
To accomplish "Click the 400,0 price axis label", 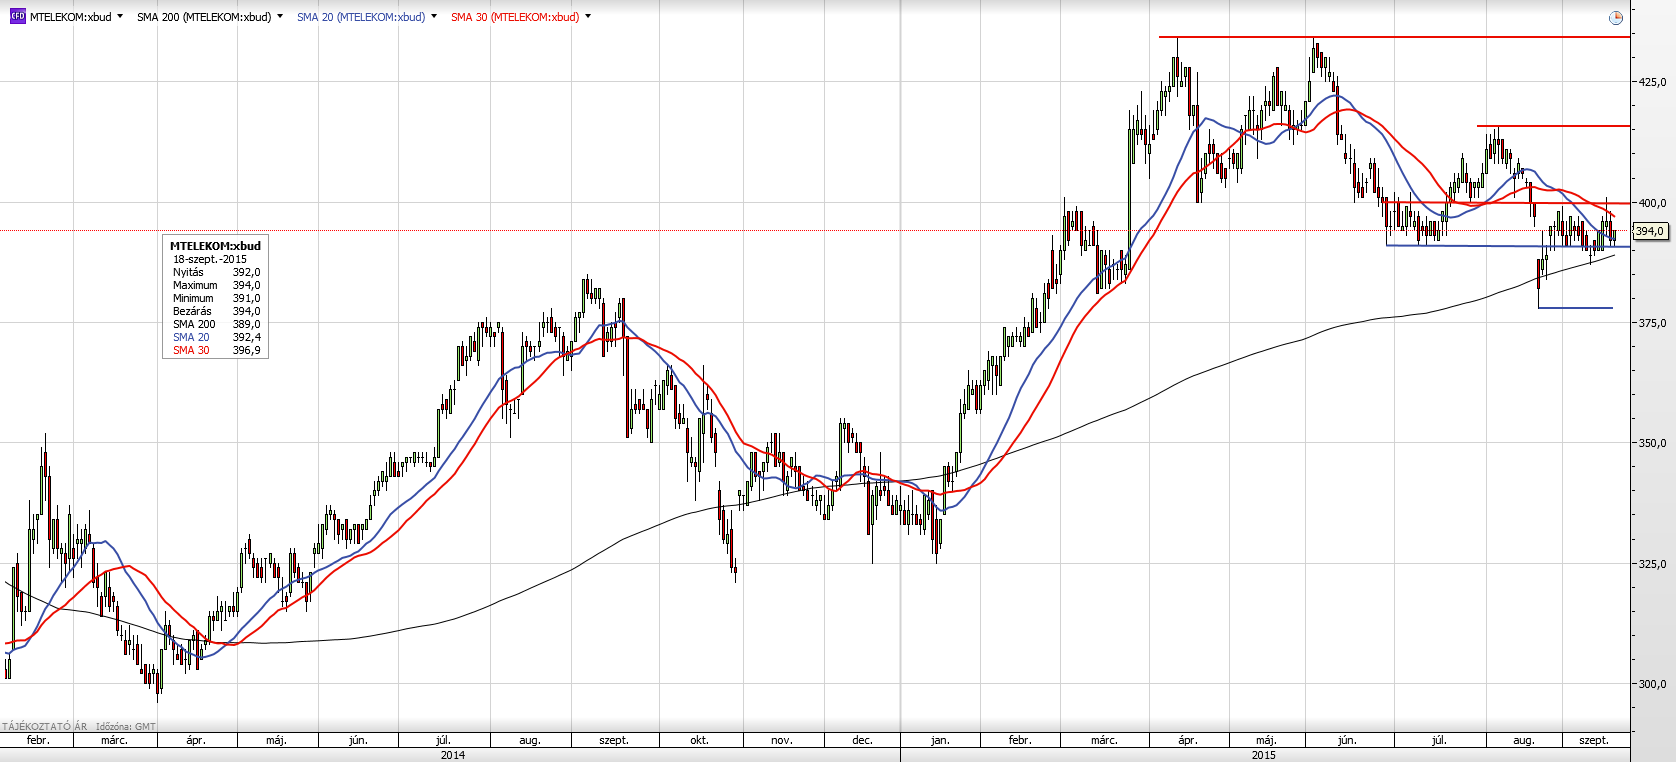I will [1651, 203].
